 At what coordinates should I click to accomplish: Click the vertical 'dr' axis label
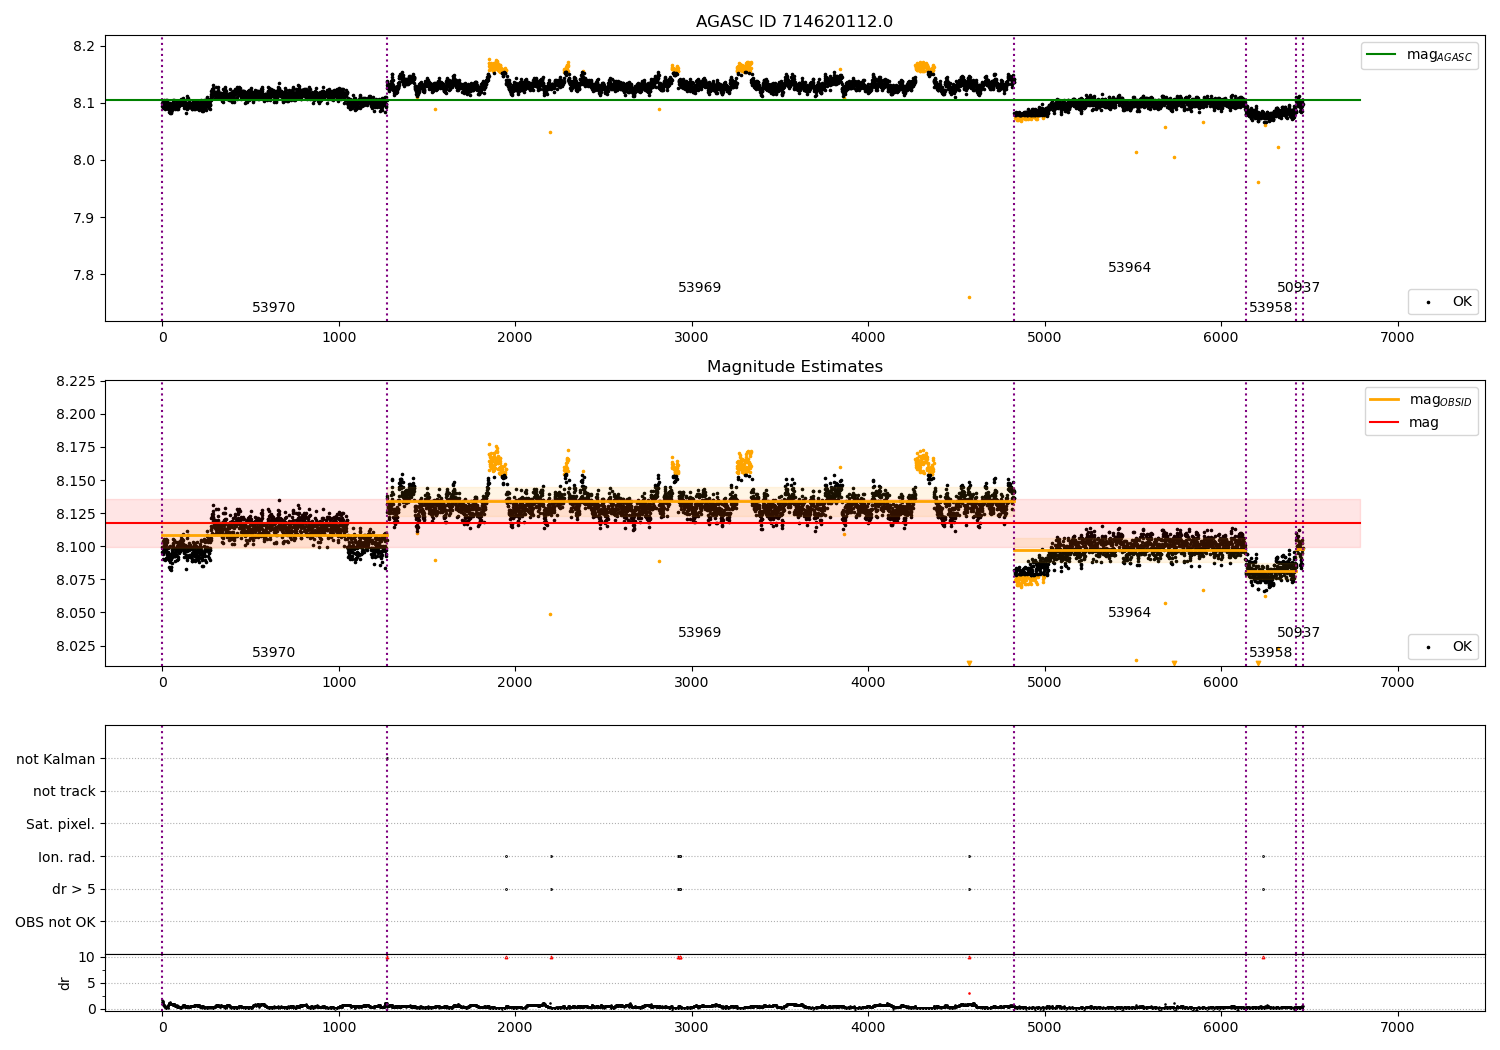point(65,983)
